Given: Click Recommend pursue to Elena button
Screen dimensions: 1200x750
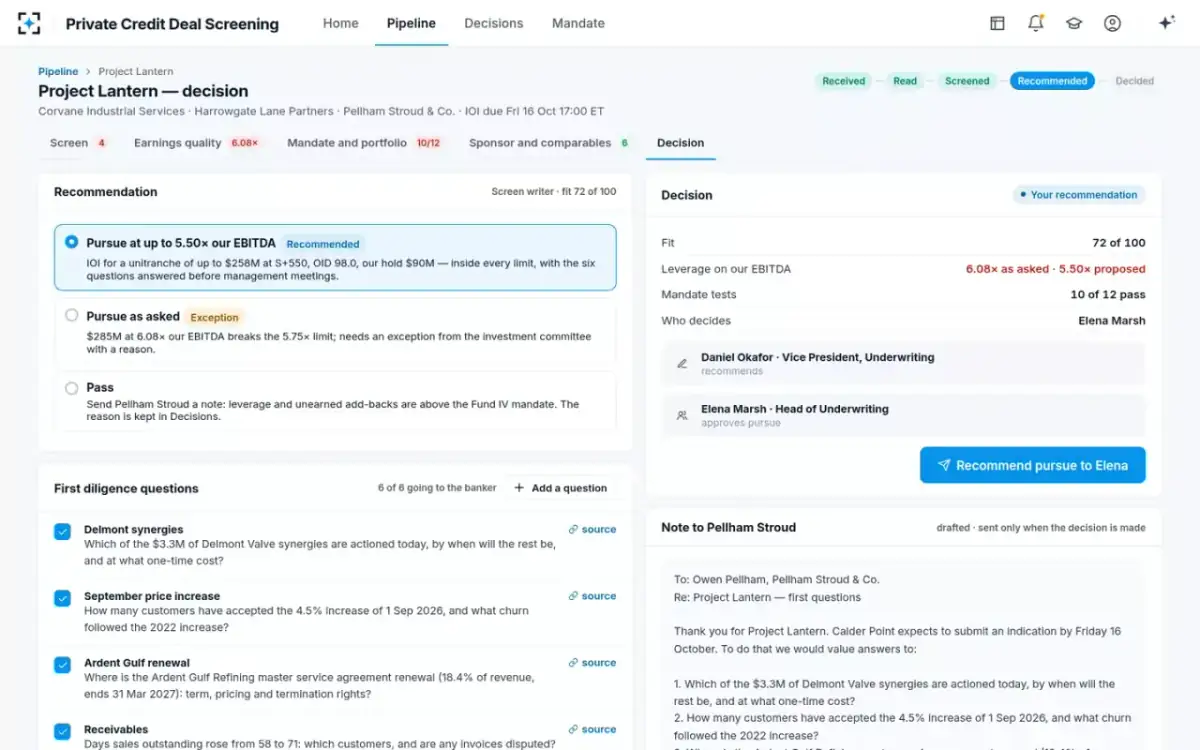Looking at the screenshot, I should pyautogui.click(x=1032, y=465).
